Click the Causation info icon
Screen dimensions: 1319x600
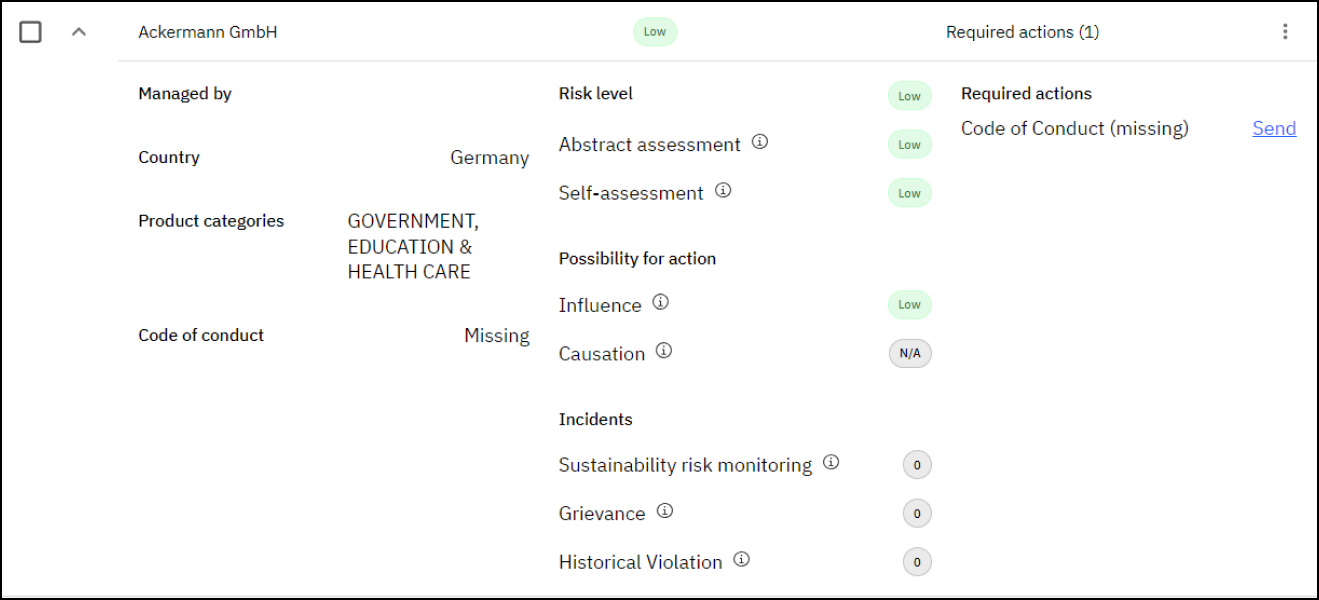coord(664,351)
